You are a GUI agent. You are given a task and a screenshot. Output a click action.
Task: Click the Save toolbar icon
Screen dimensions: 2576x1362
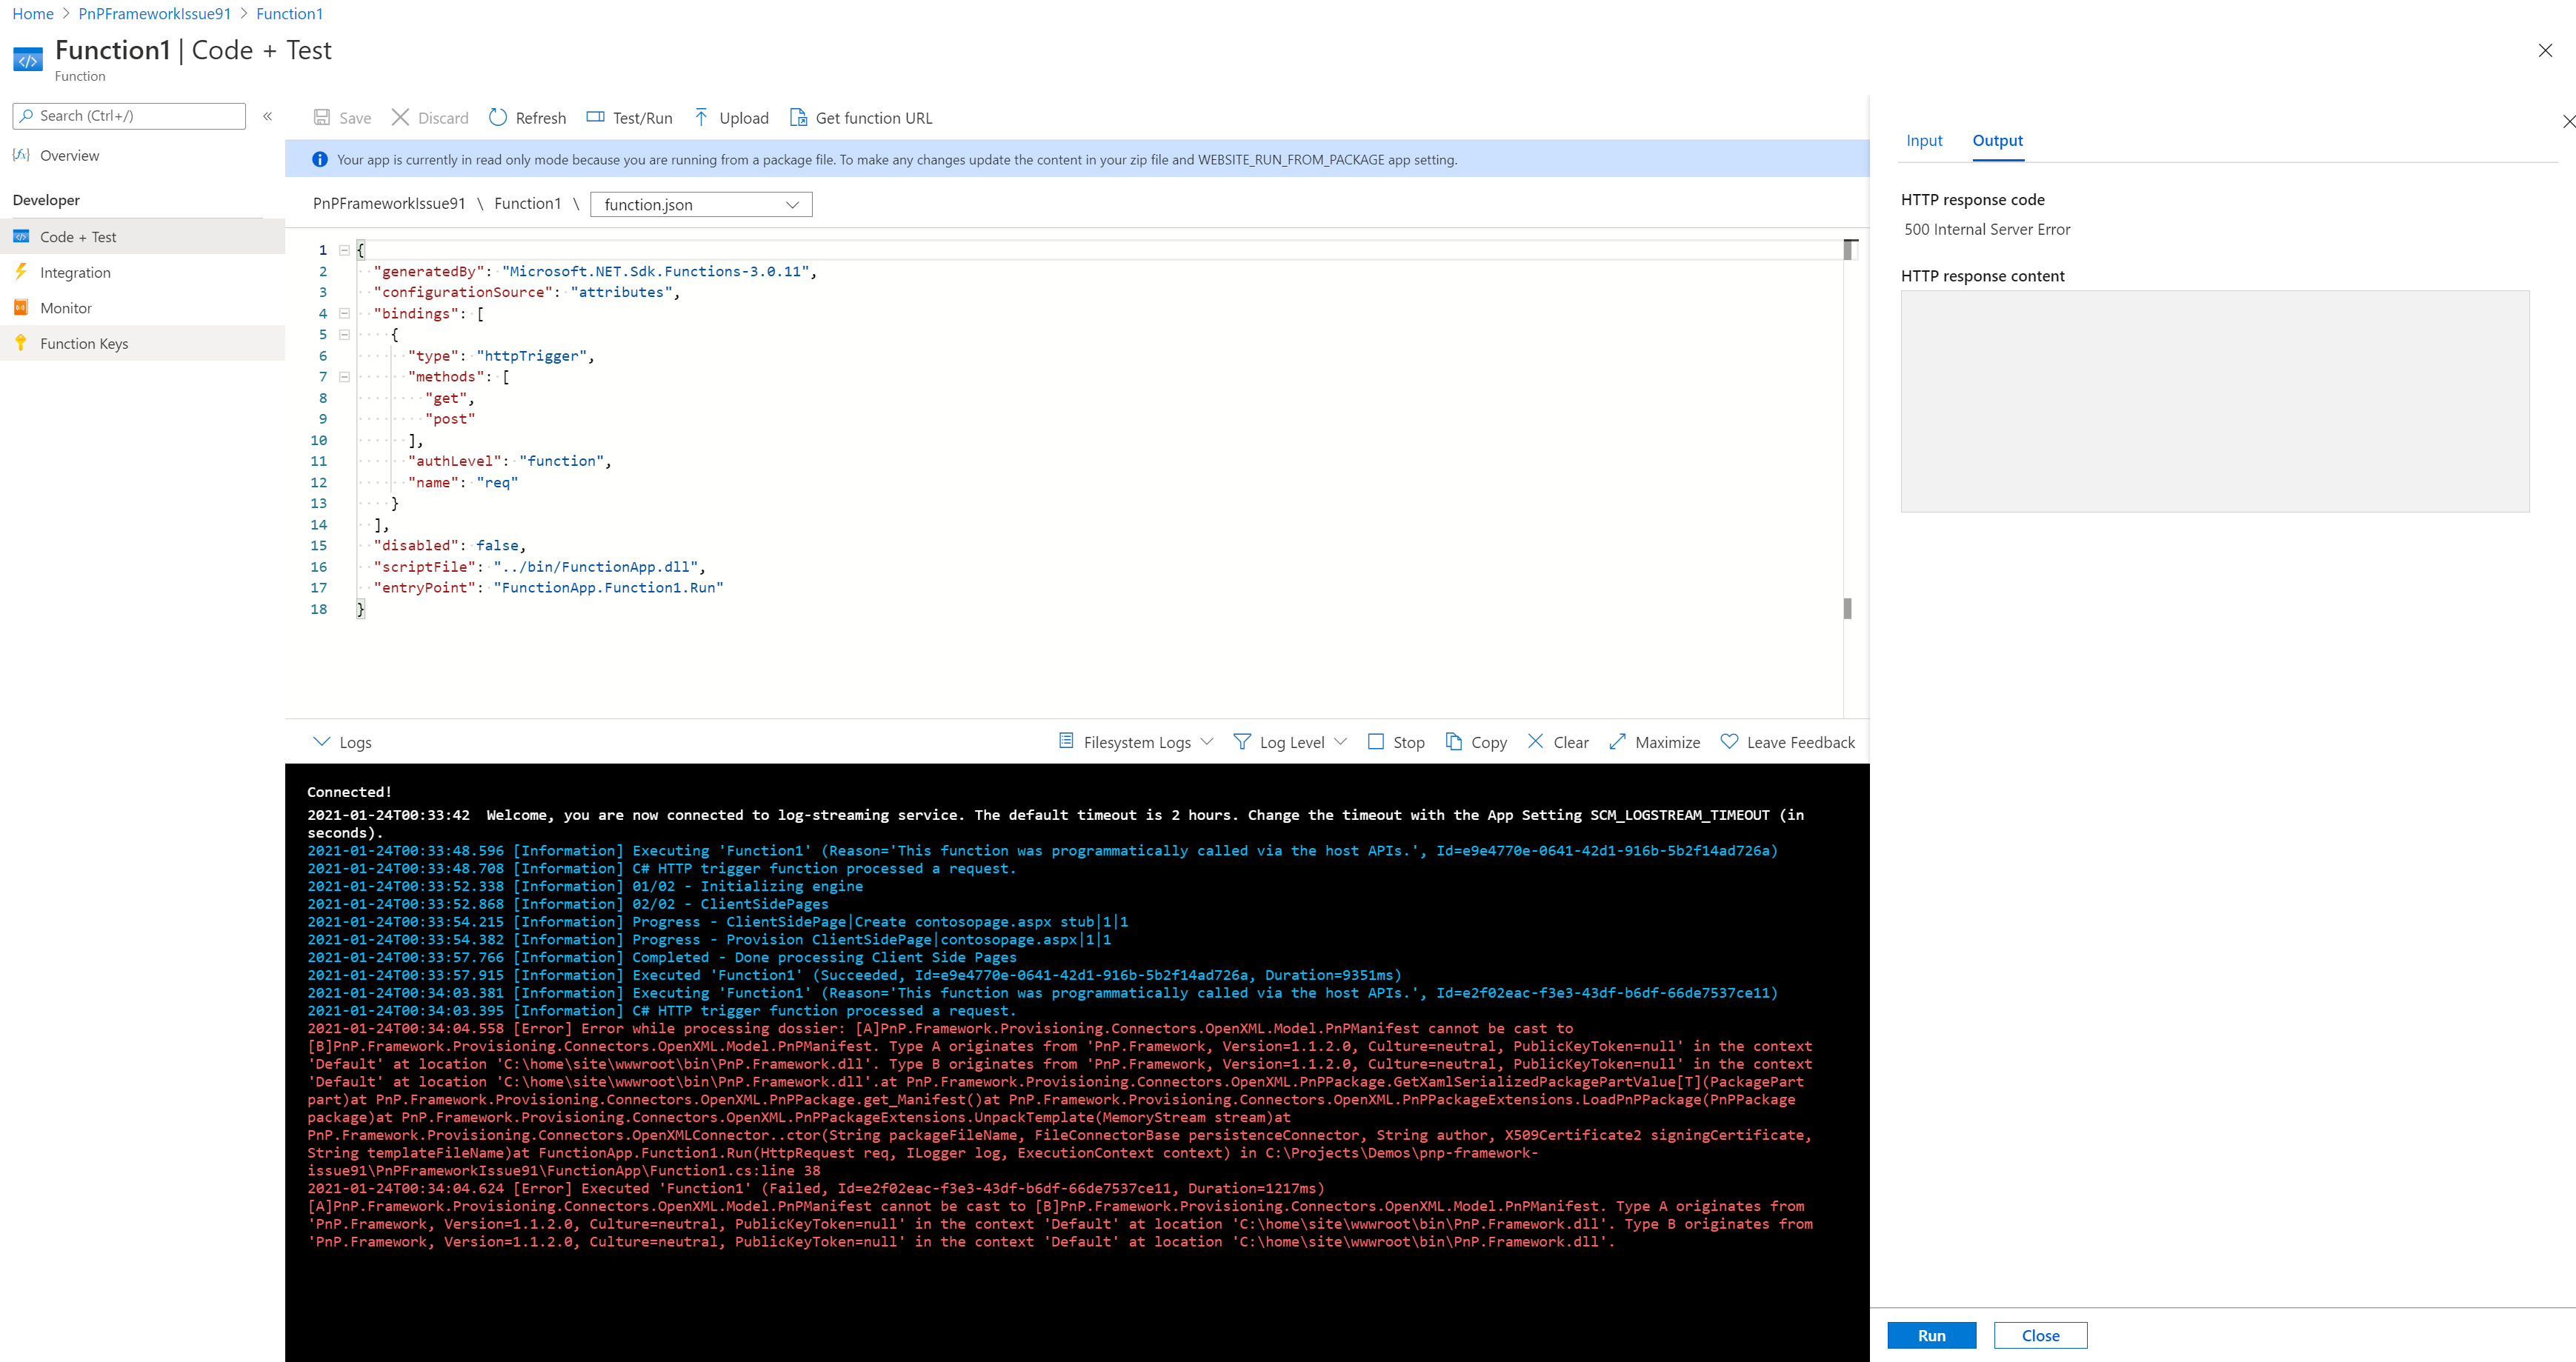click(x=322, y=118)
